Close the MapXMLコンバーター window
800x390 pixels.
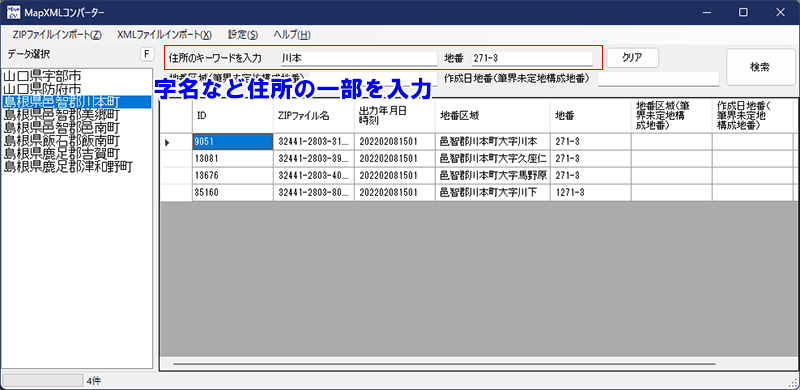pos(780,13)
